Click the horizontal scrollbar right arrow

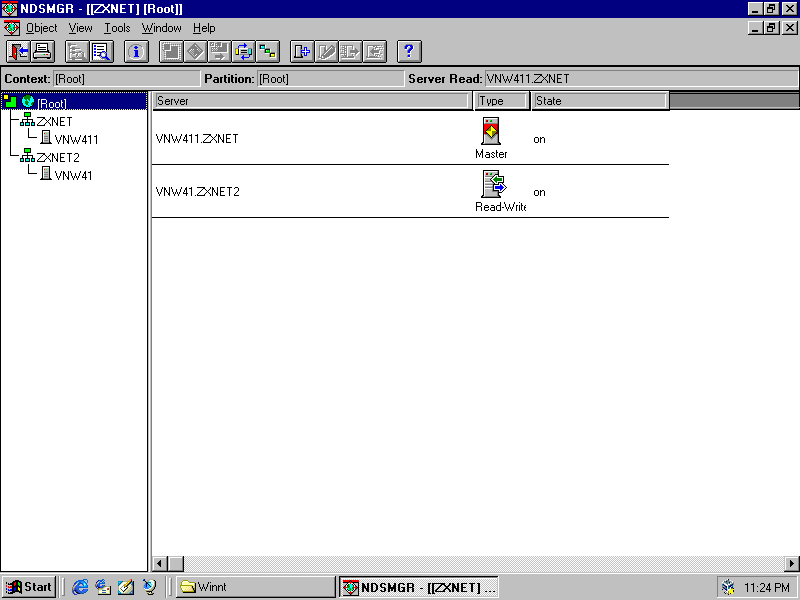tap(792, 564)
